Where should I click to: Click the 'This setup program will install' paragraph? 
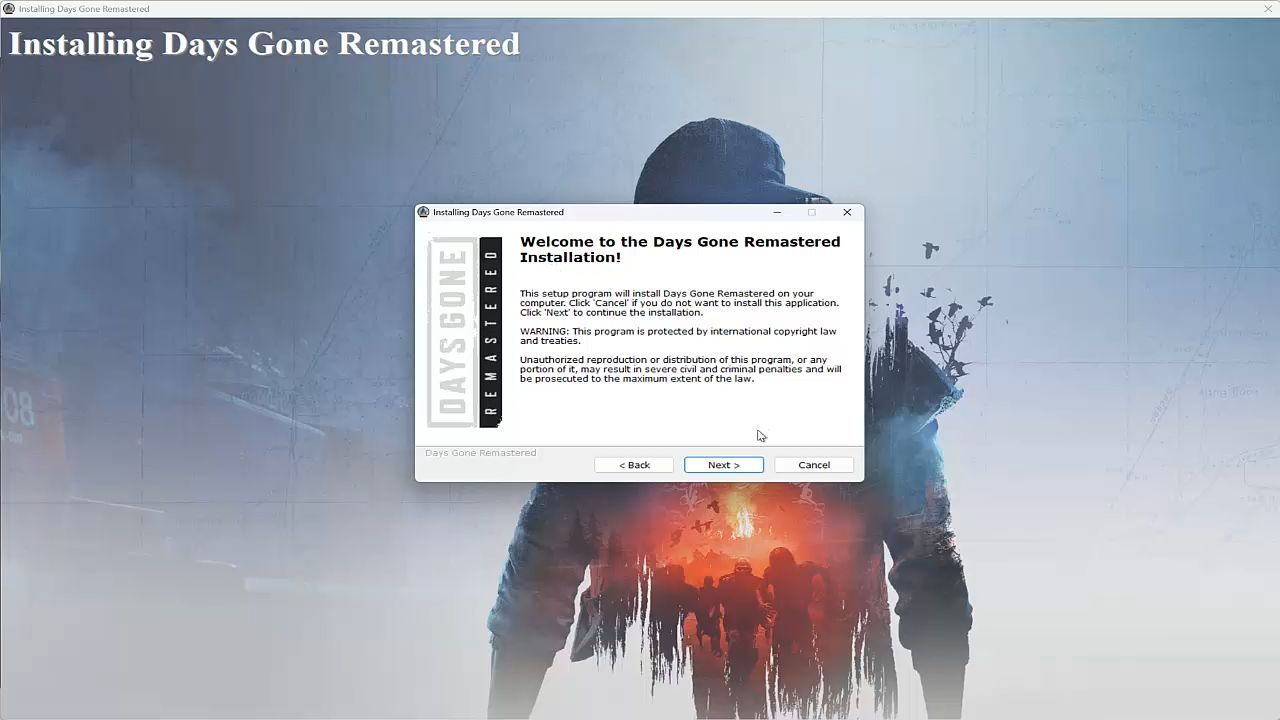click(x=679, y=303)
